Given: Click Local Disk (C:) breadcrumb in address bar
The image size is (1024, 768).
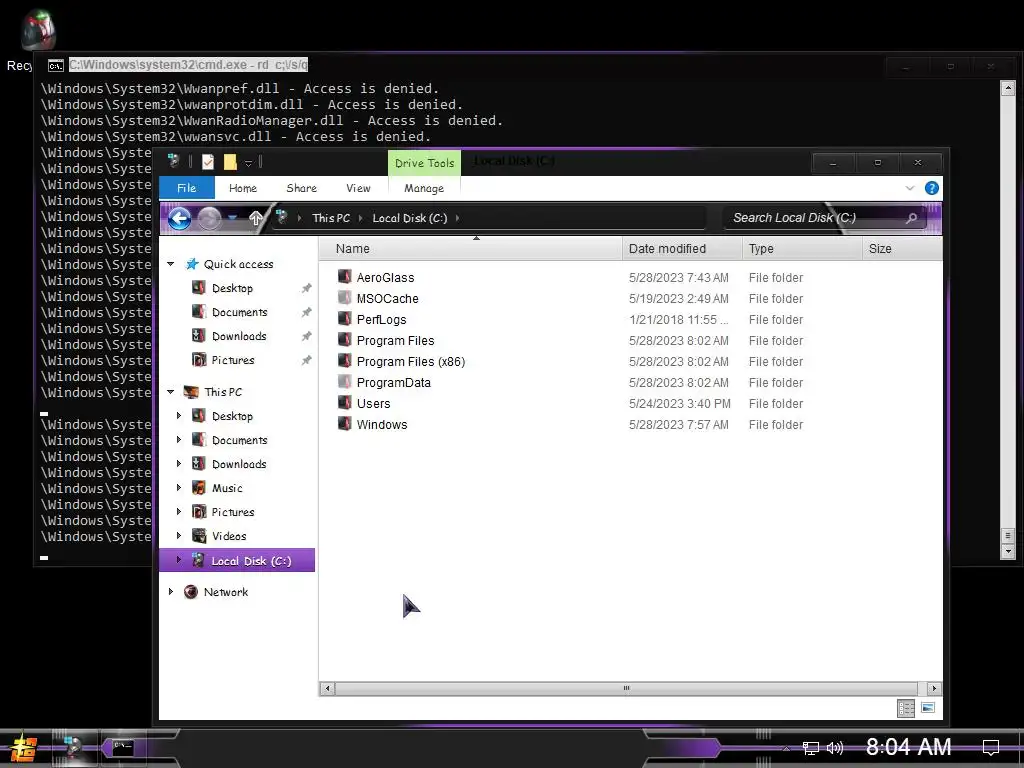Looking at the screenshot, I should click(x=409, y=218).
